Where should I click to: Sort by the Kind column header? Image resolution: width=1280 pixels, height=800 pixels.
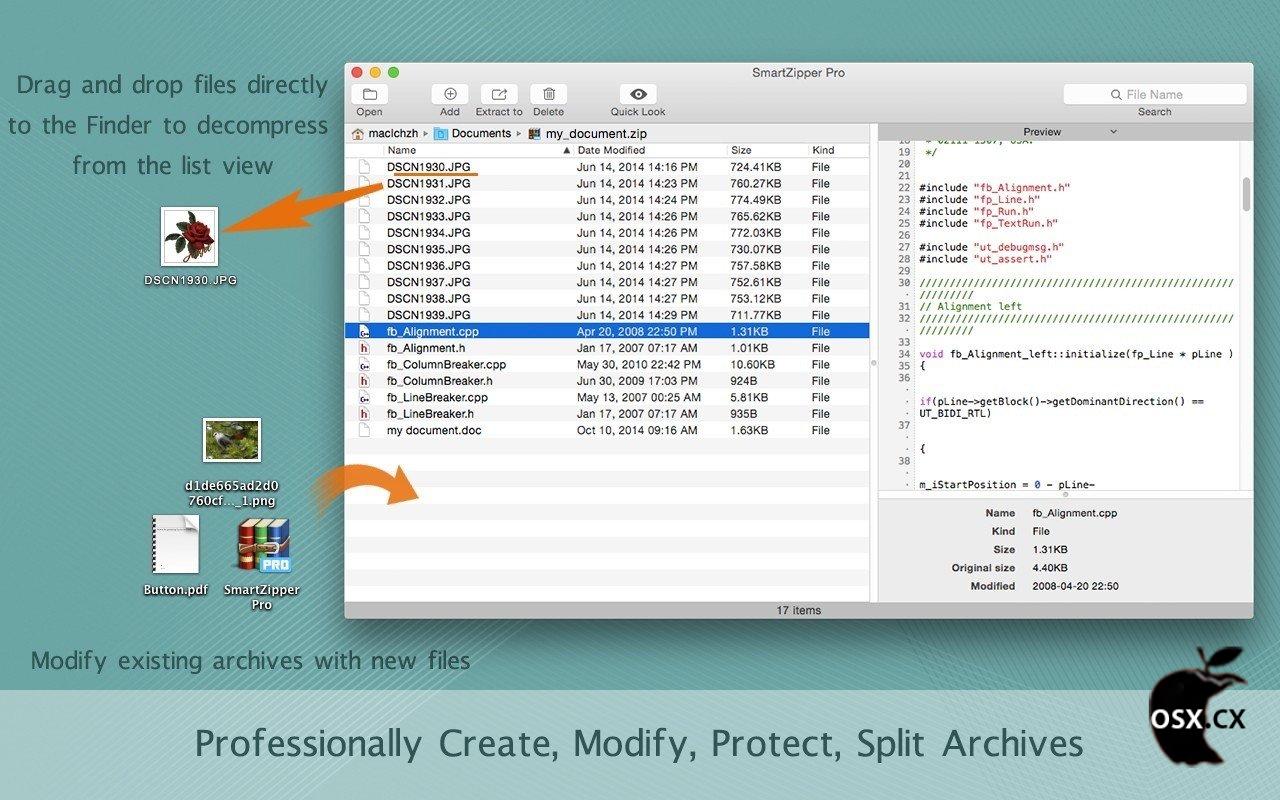pyautogui.click(x=823, y=150)
